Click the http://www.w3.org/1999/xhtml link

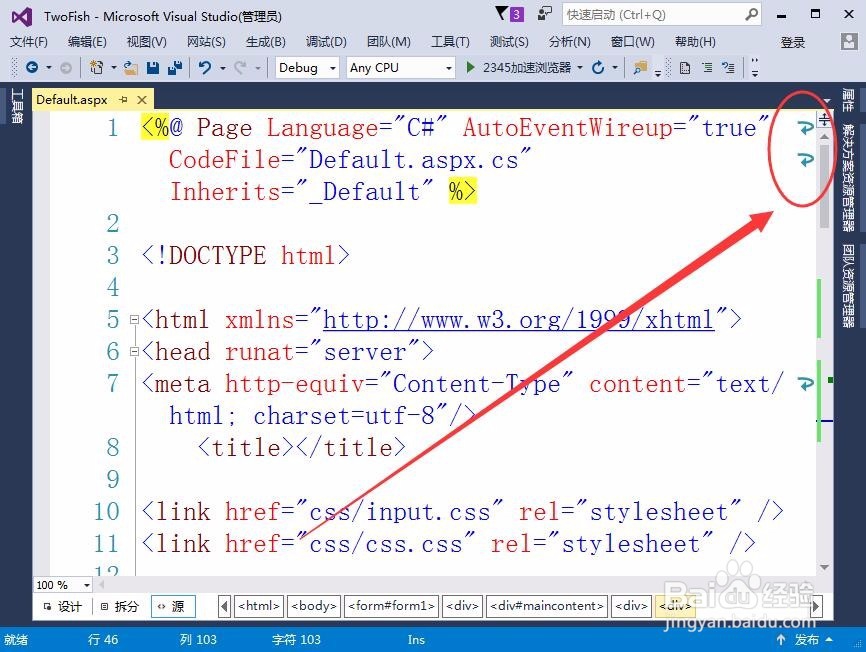pos(519,320)
